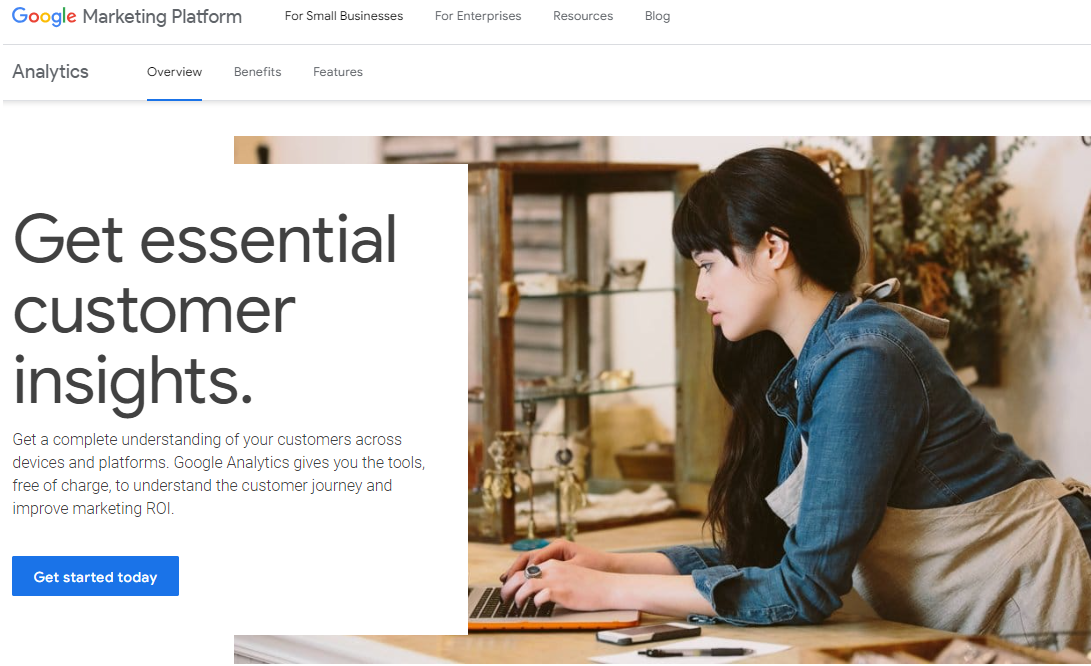Go to the Resources section
This screenshot has width=1091, height=666.
pyautogui.click(x=583, y=16)
